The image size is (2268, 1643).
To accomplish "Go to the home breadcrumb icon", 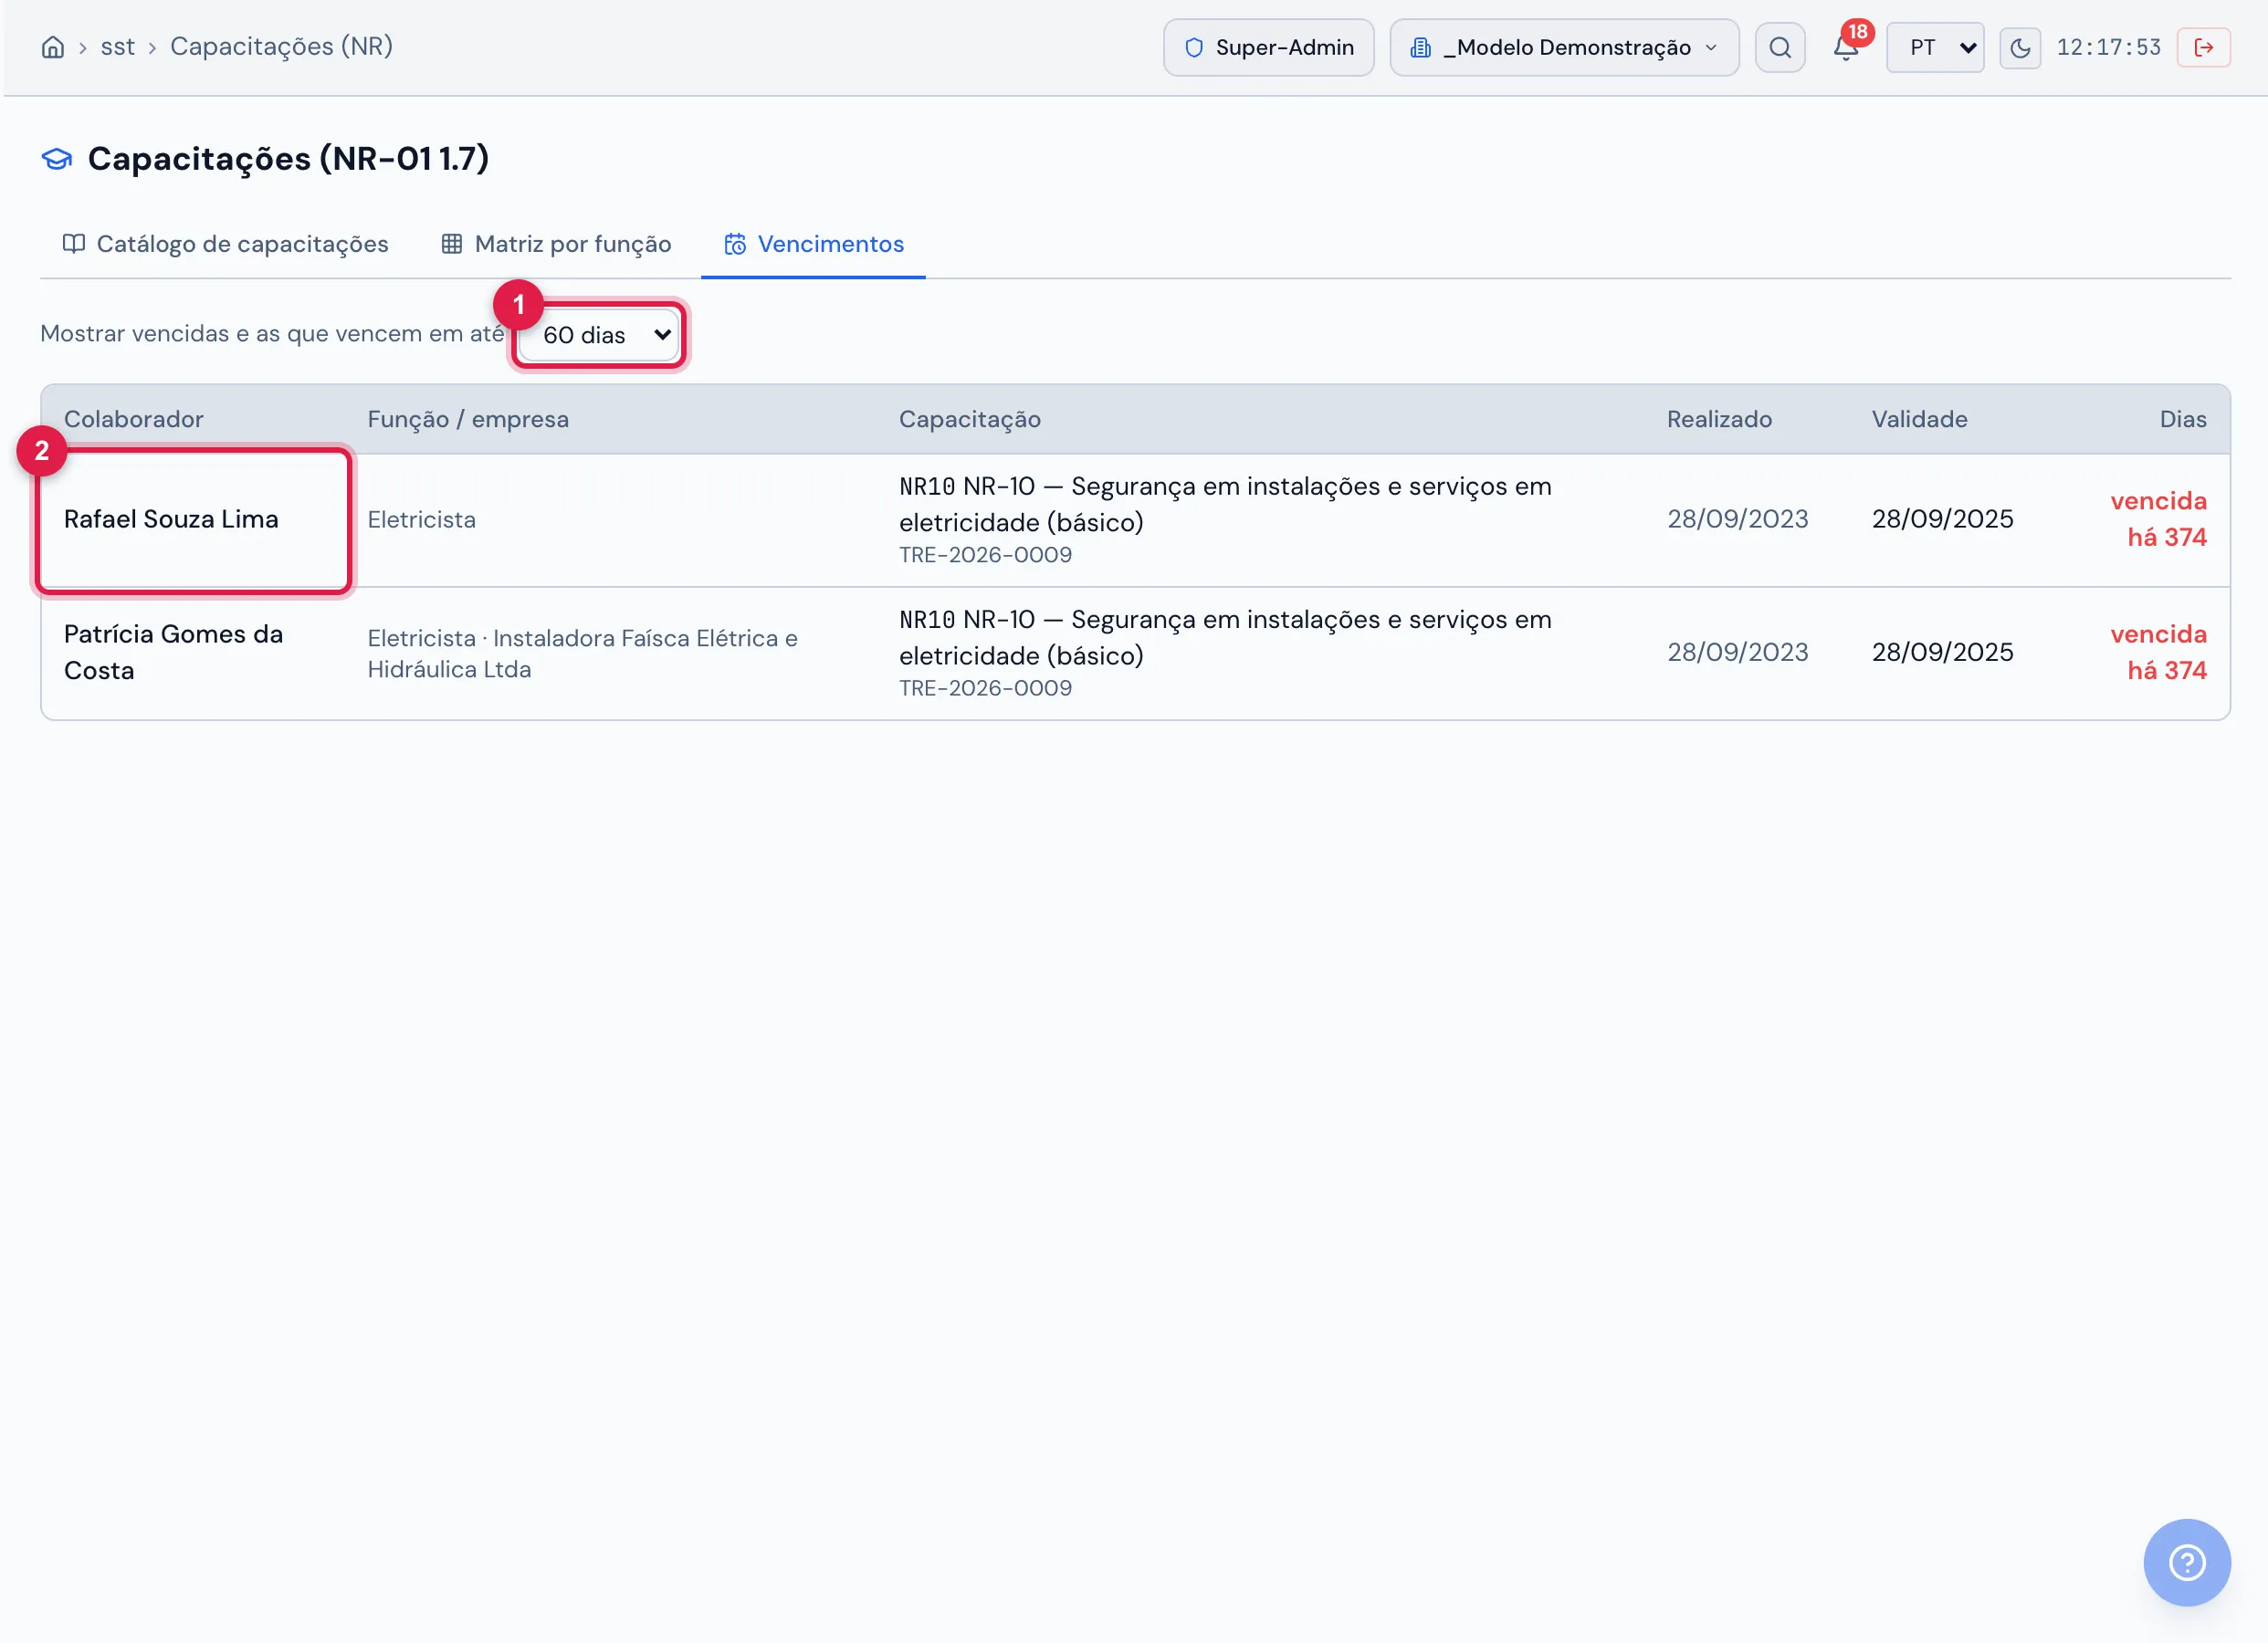I will click(53, 47).
